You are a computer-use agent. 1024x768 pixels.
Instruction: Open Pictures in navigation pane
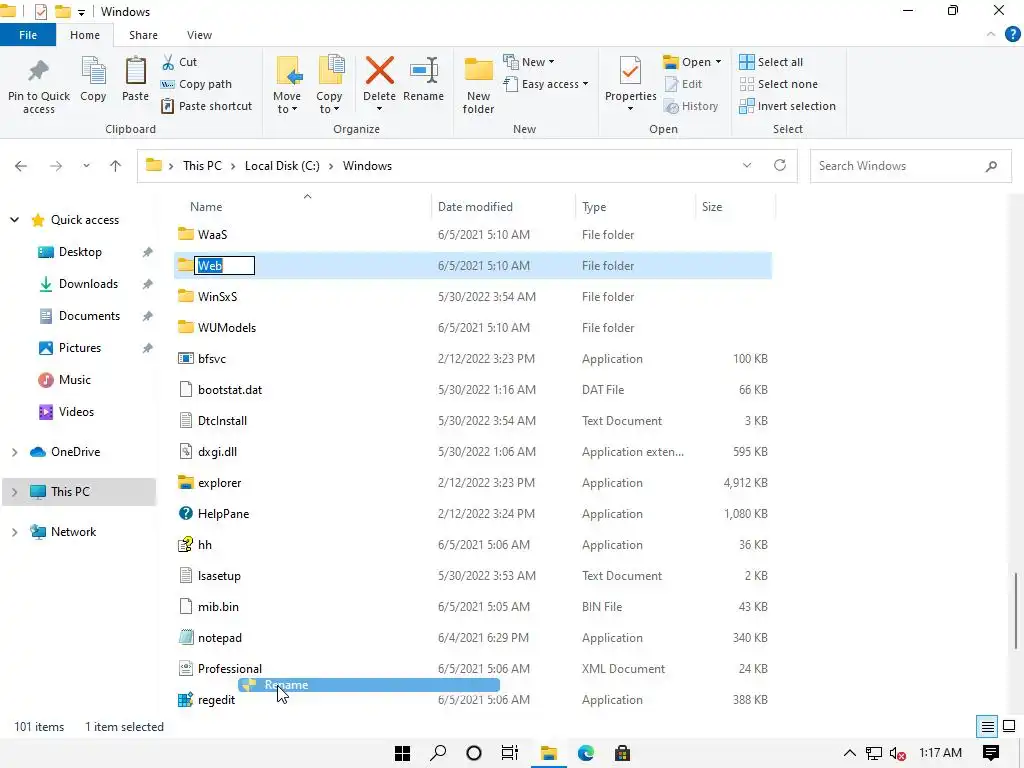(x=80, y=348)
